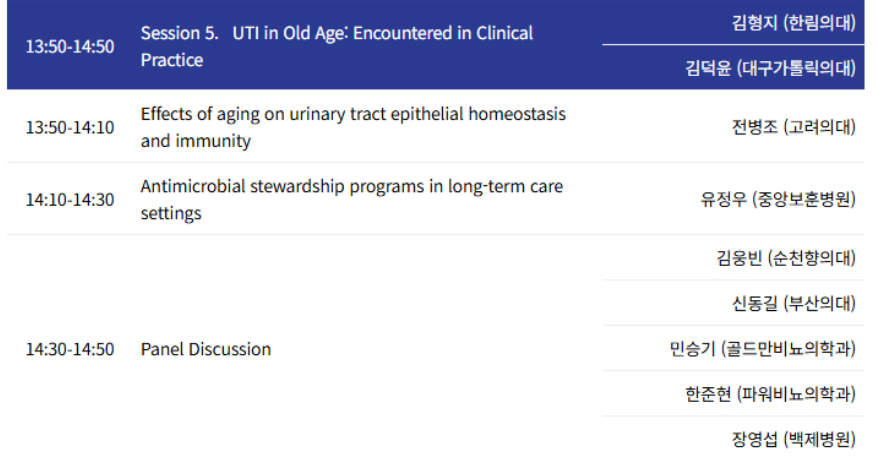
Task: Click panelist 장영섭 (백제병원)
Action: click(x=793, y=439)
